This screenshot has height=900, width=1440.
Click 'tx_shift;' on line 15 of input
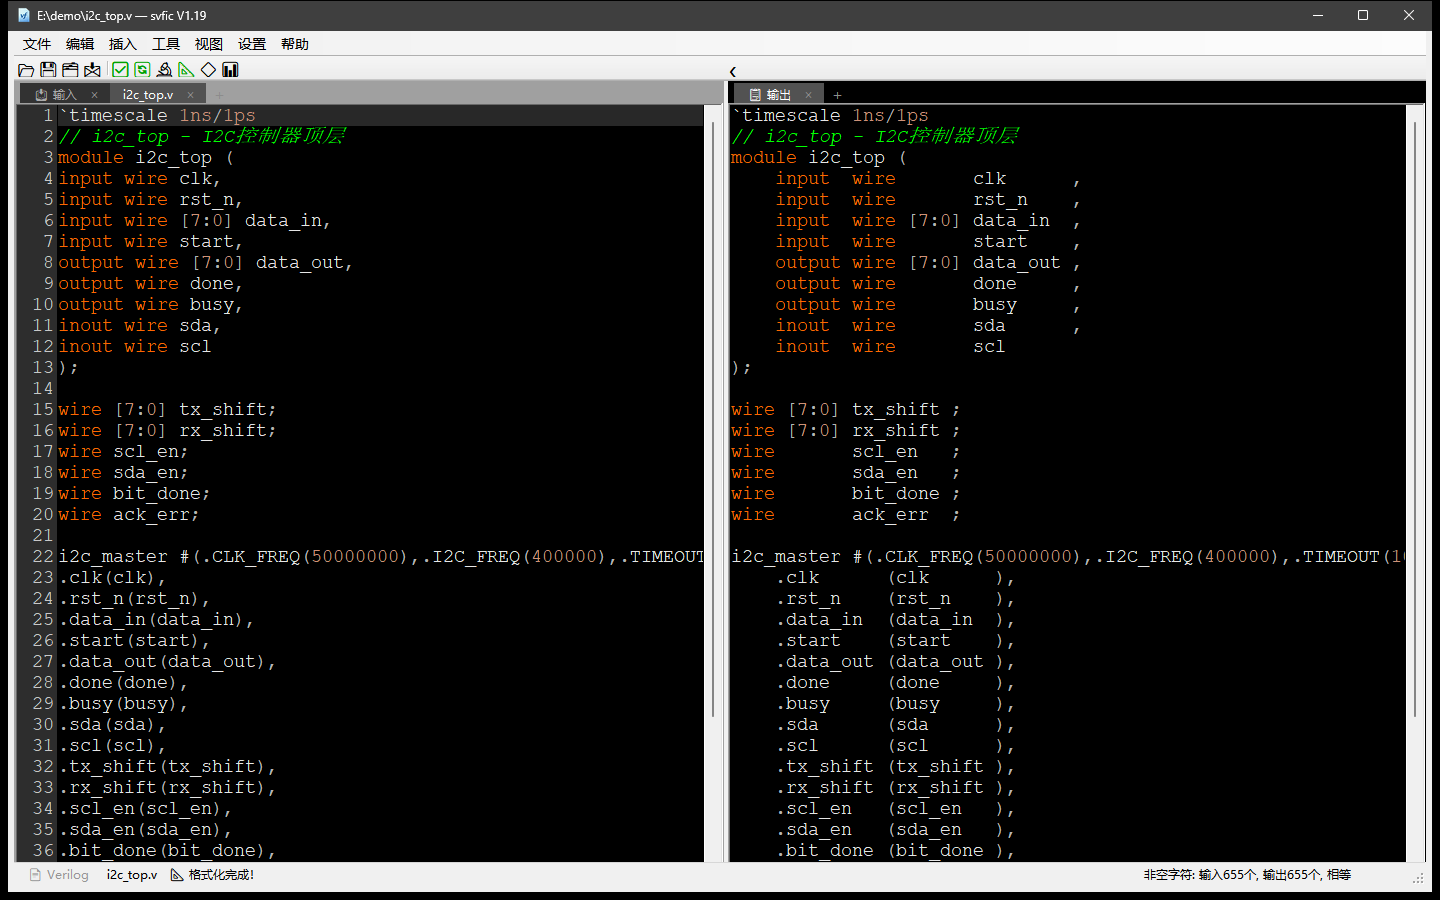tap(228, 410)
